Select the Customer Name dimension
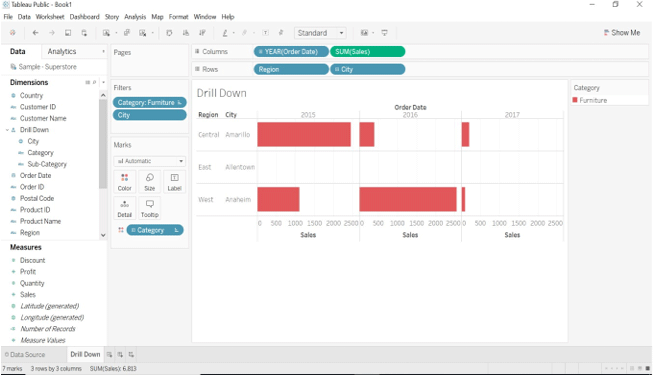This screenshot has width=653, height=375. click(43, 118)
